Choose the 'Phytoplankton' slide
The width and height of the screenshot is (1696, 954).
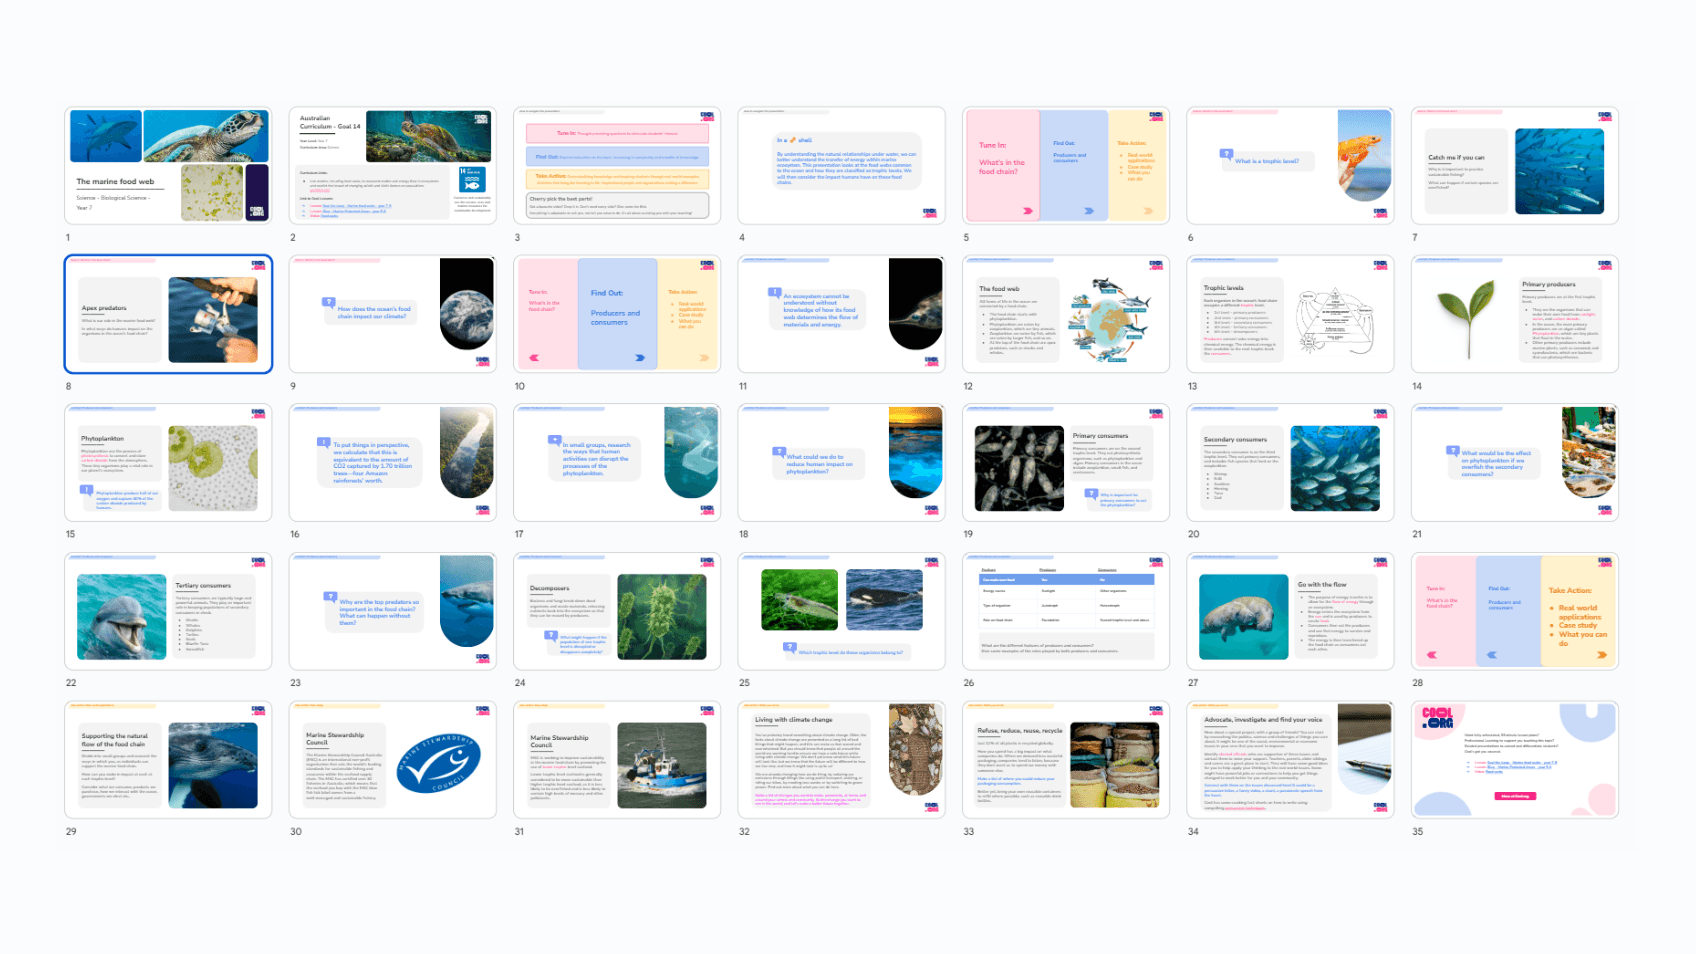tap(168, 463)
